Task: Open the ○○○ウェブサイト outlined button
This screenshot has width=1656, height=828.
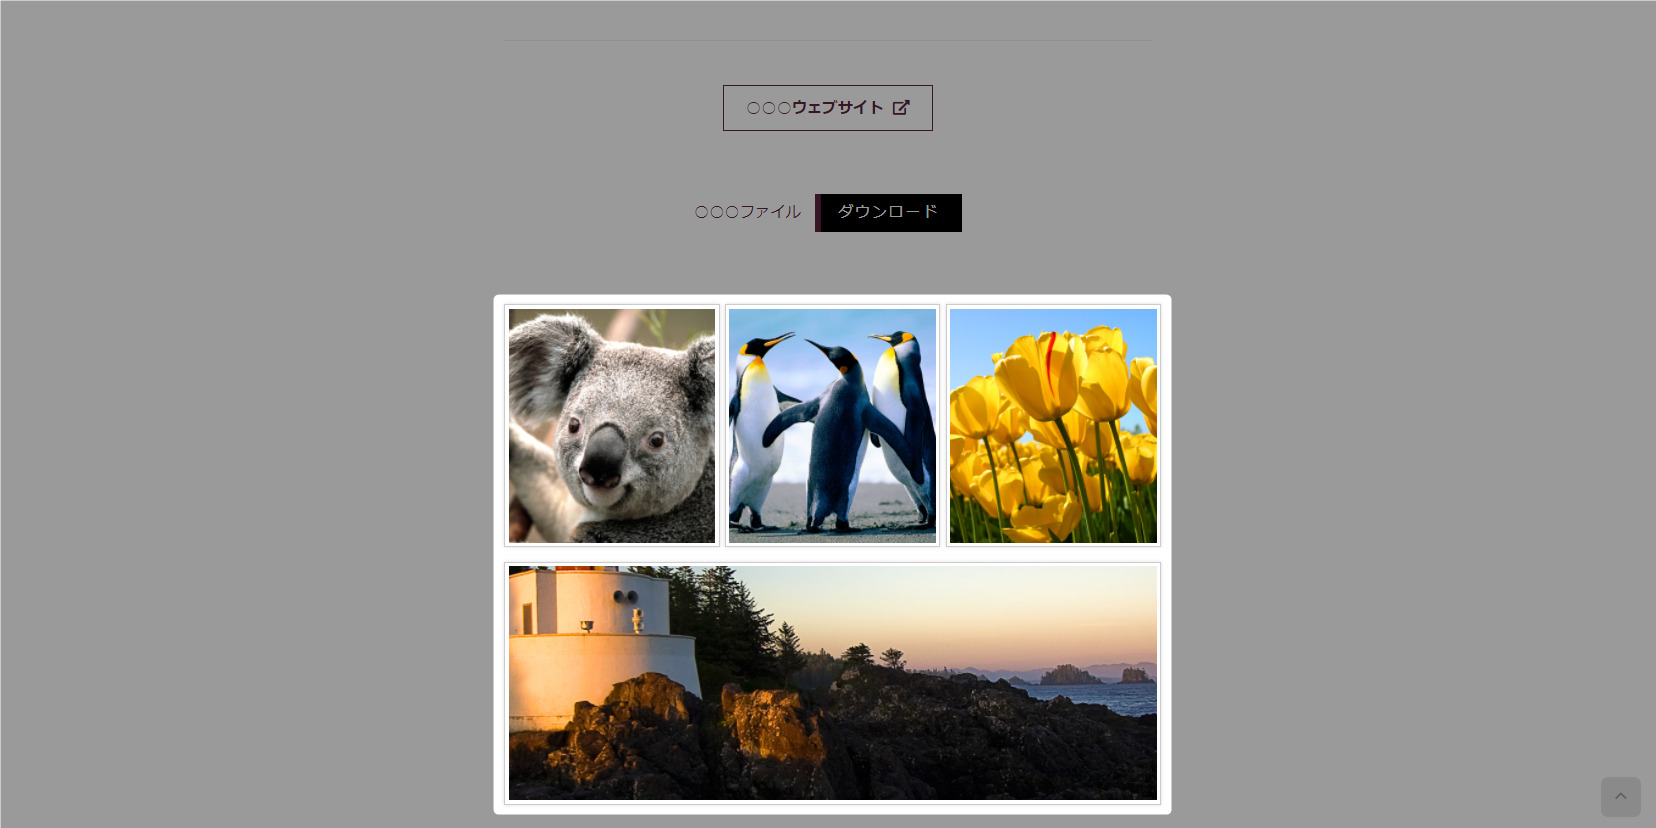Action: (x=828, y=108)
